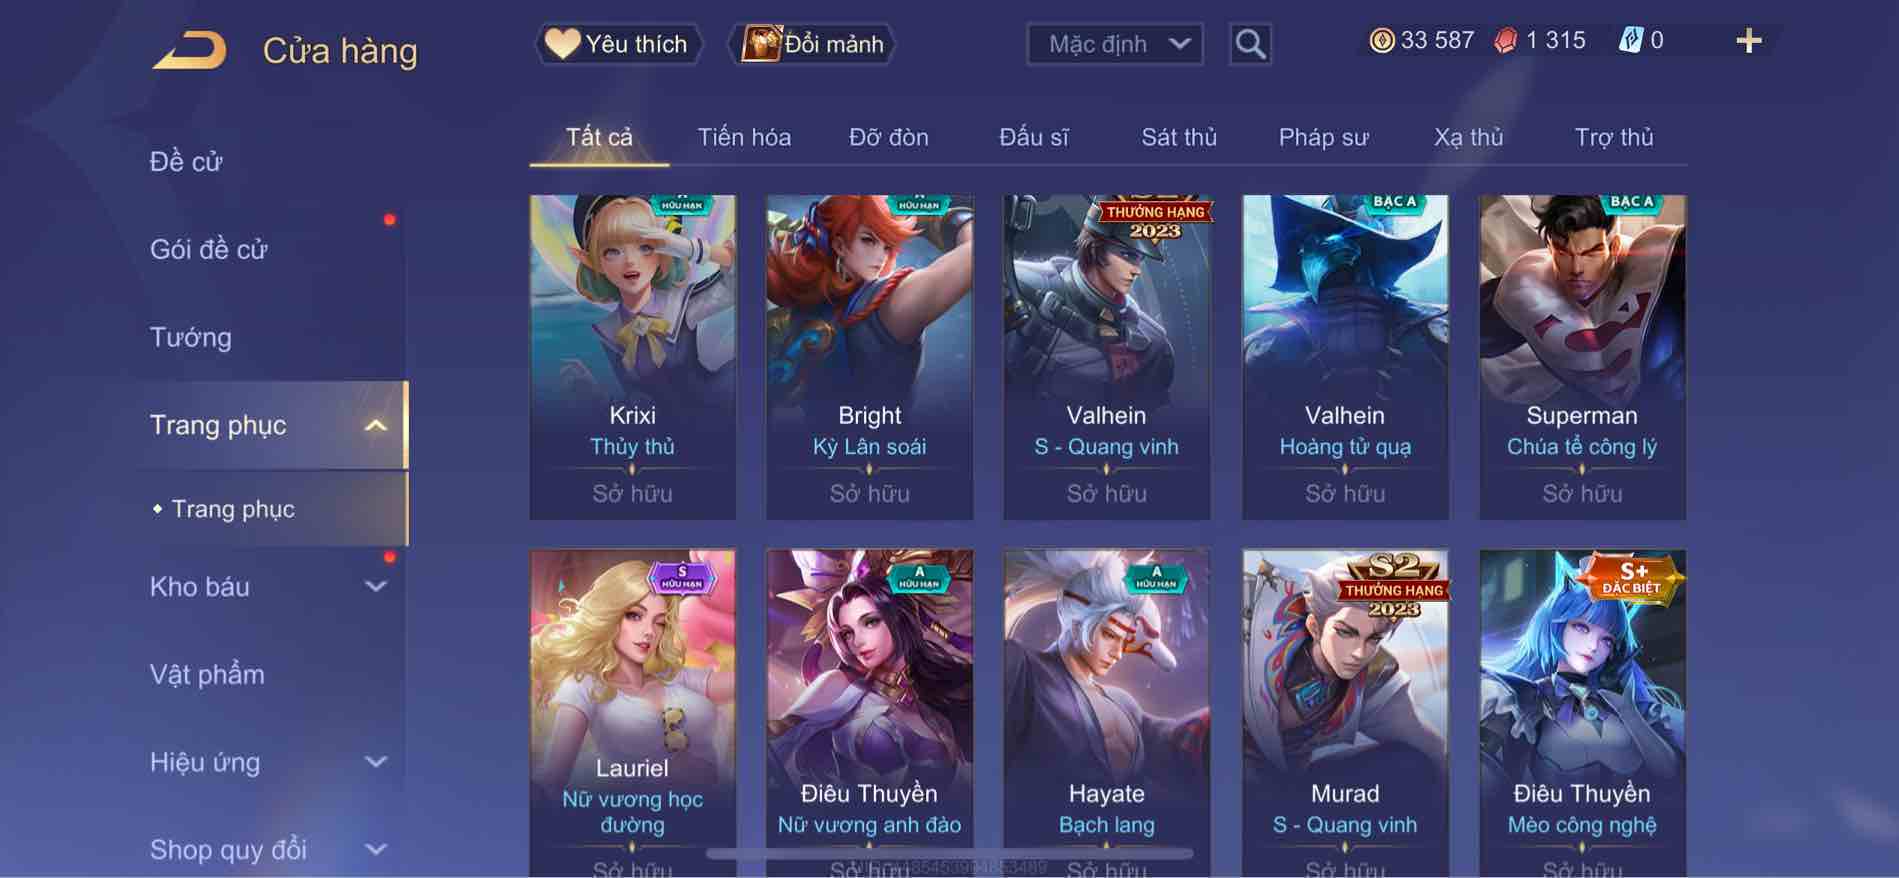This screenshot has height=878, width=1899.
Task: Switch to the Pháp sư tab
Action: pyautogui.click(x=1323, y=137)
